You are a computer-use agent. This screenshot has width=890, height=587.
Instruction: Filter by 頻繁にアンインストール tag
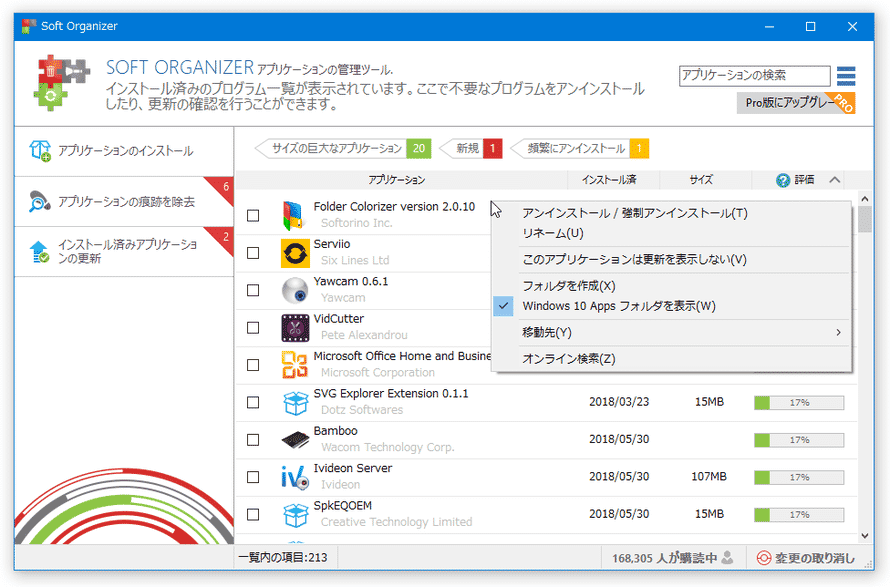tap(580, 149)
